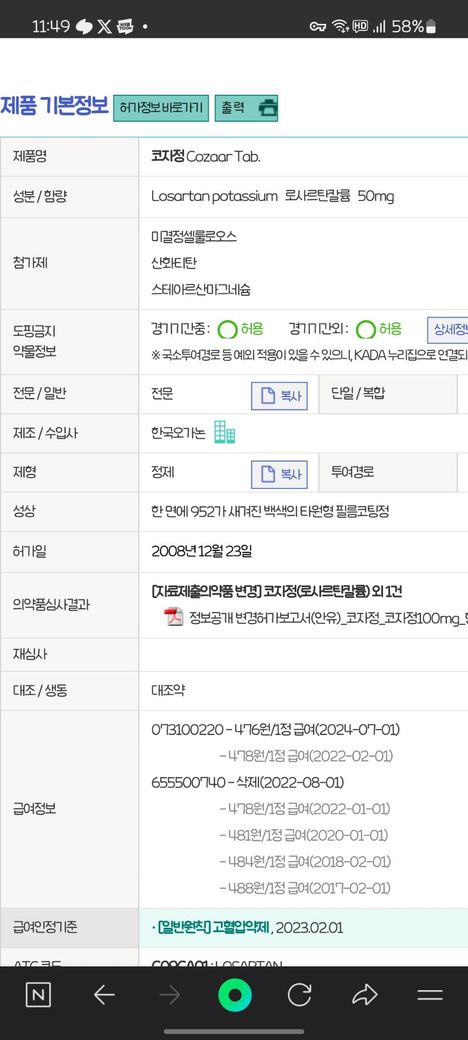
Task: Open the browser hamburger menu
Action: (x=430, y=994)
